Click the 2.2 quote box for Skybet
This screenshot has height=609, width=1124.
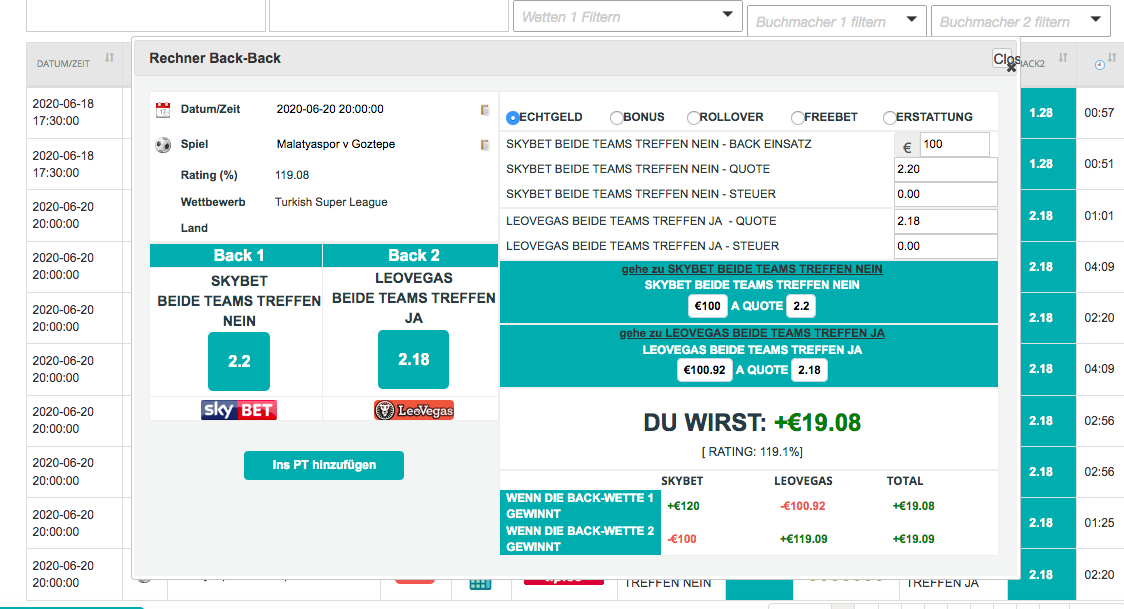[801, 306]
